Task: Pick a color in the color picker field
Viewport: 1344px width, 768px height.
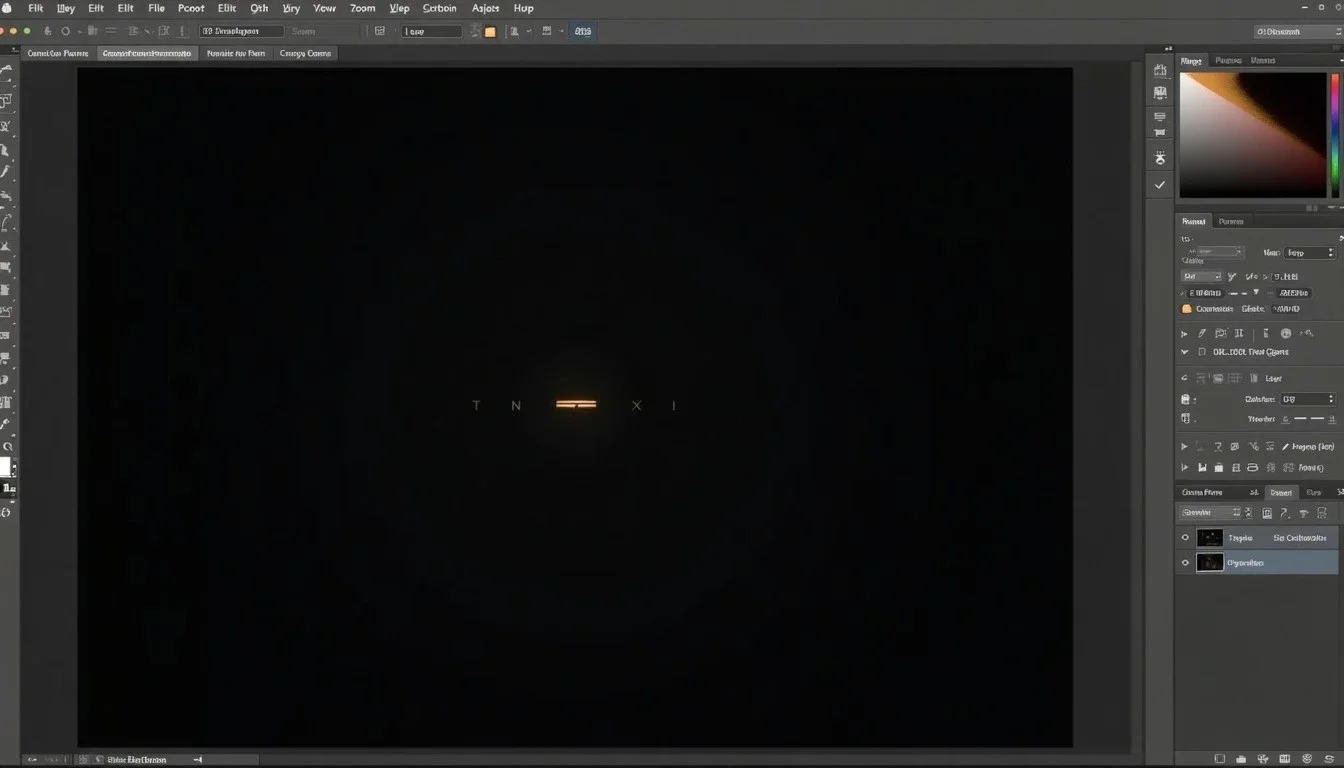Action: pos(1252,135)
